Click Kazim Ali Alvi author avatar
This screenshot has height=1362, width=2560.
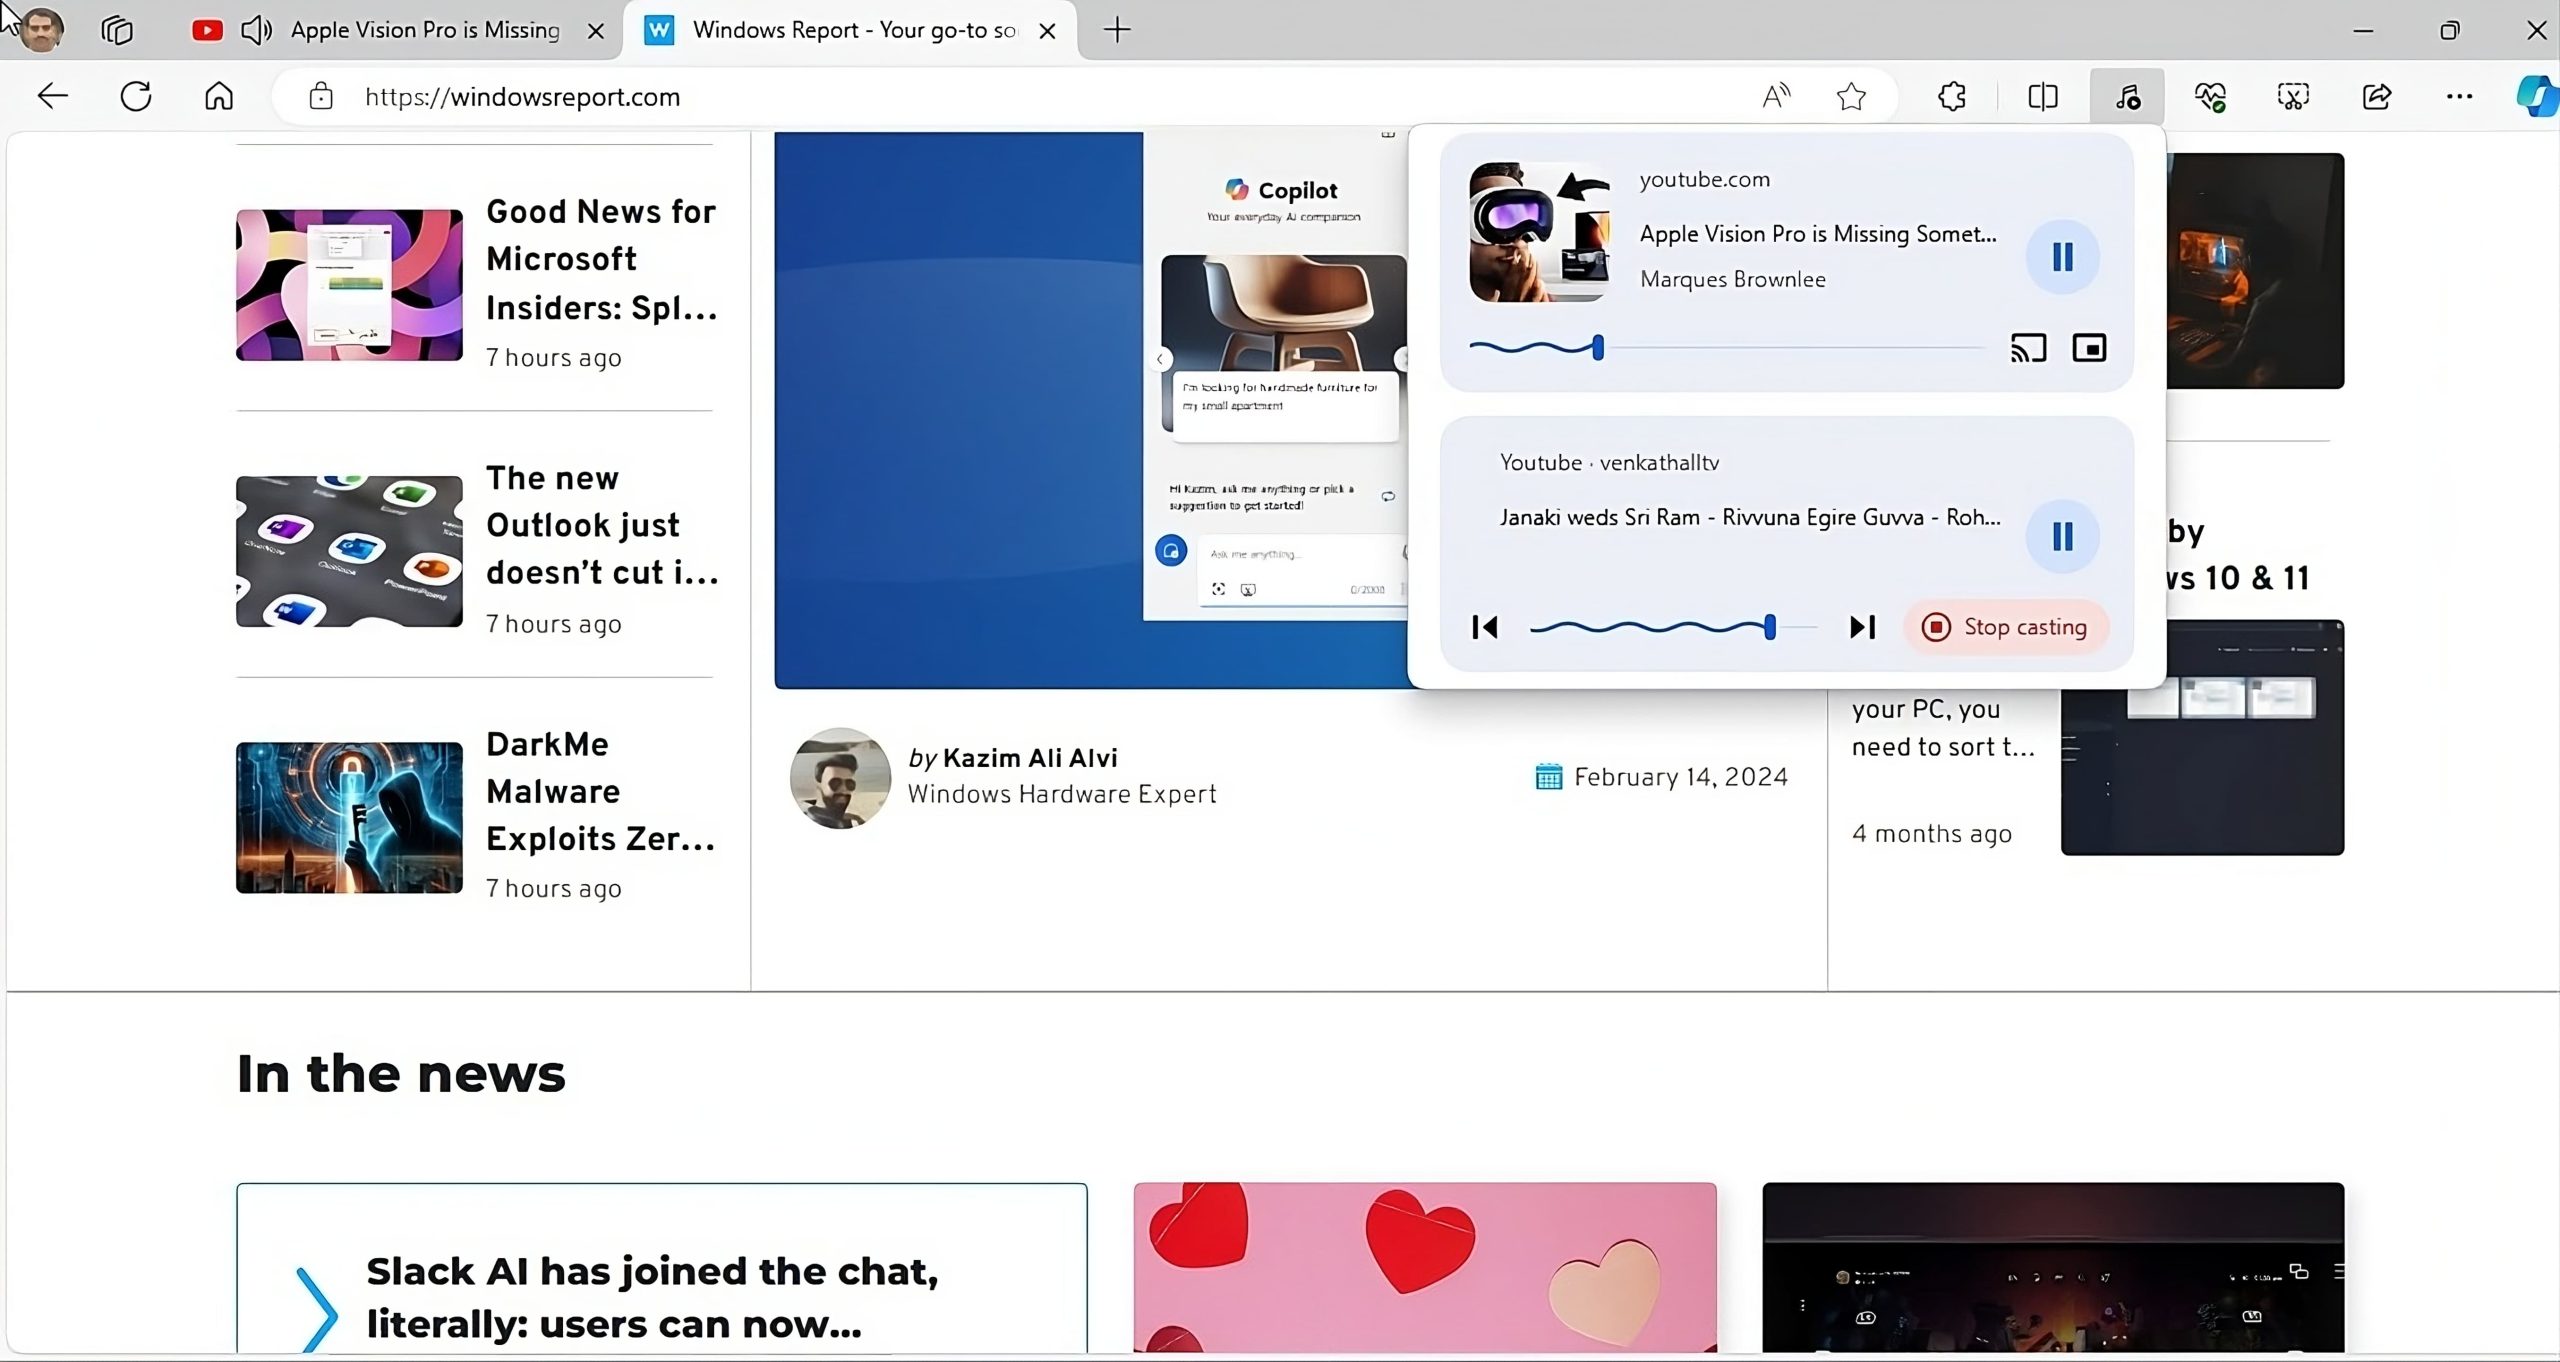(840, 778)
